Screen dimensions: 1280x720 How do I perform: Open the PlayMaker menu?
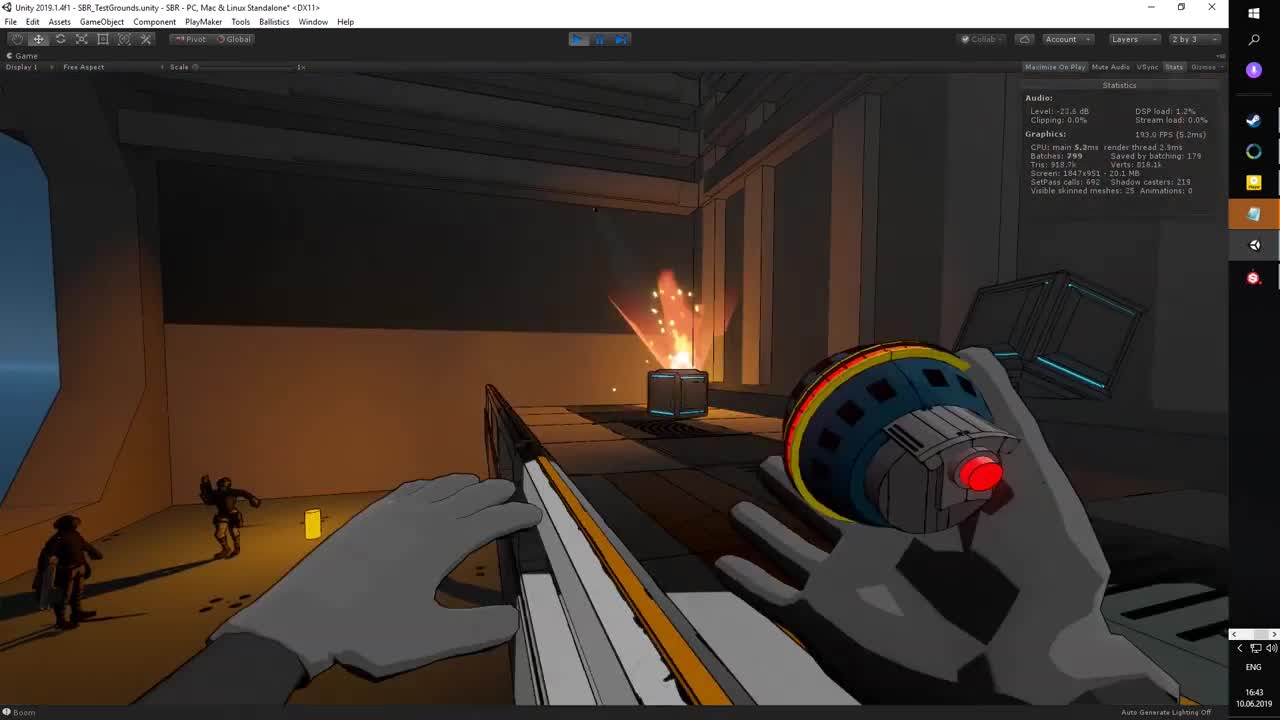(x=204, y=22)
